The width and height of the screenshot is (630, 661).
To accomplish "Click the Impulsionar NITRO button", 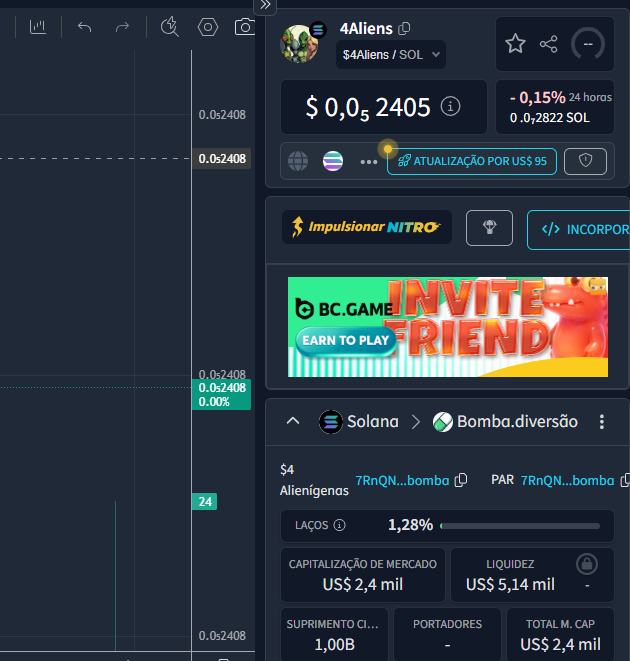I will (367, 227).
